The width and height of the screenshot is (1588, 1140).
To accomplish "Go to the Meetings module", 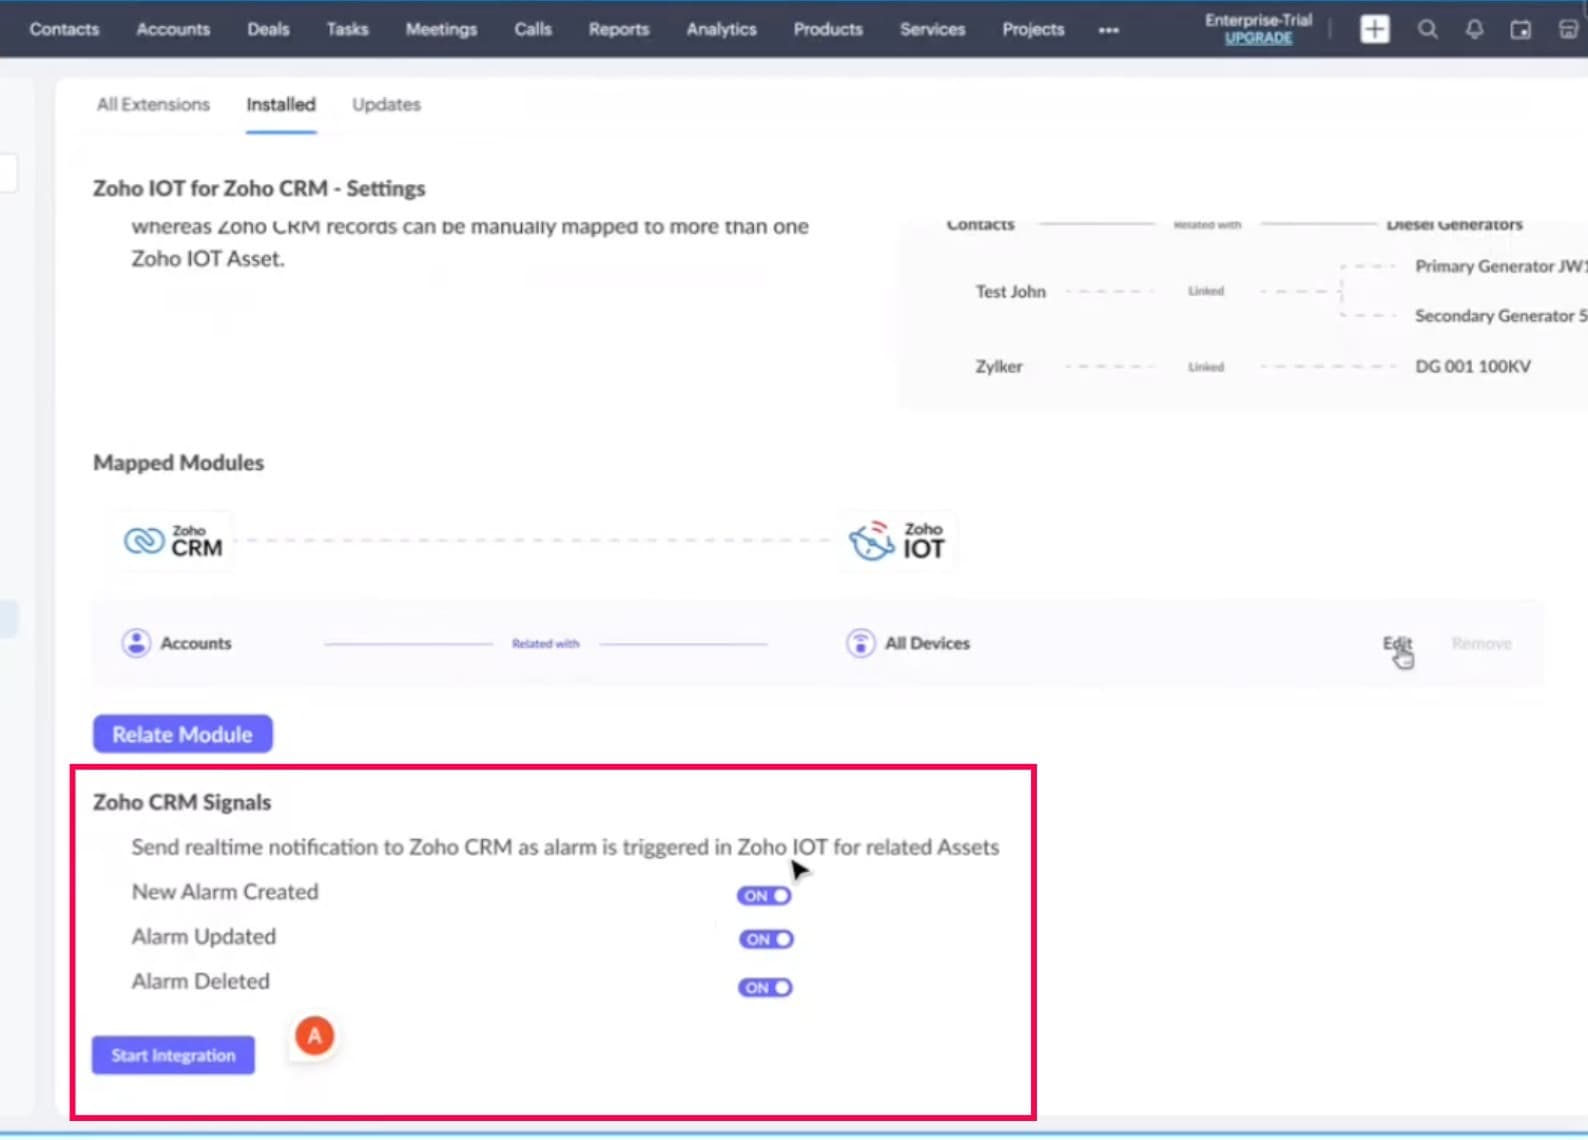I will tap(441, 29).
